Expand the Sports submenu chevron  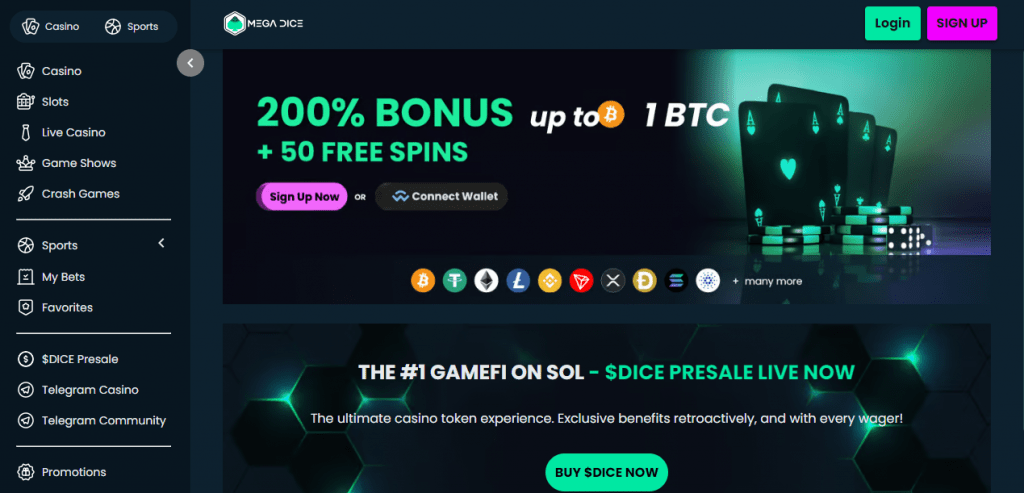click(x=161, y=244)
